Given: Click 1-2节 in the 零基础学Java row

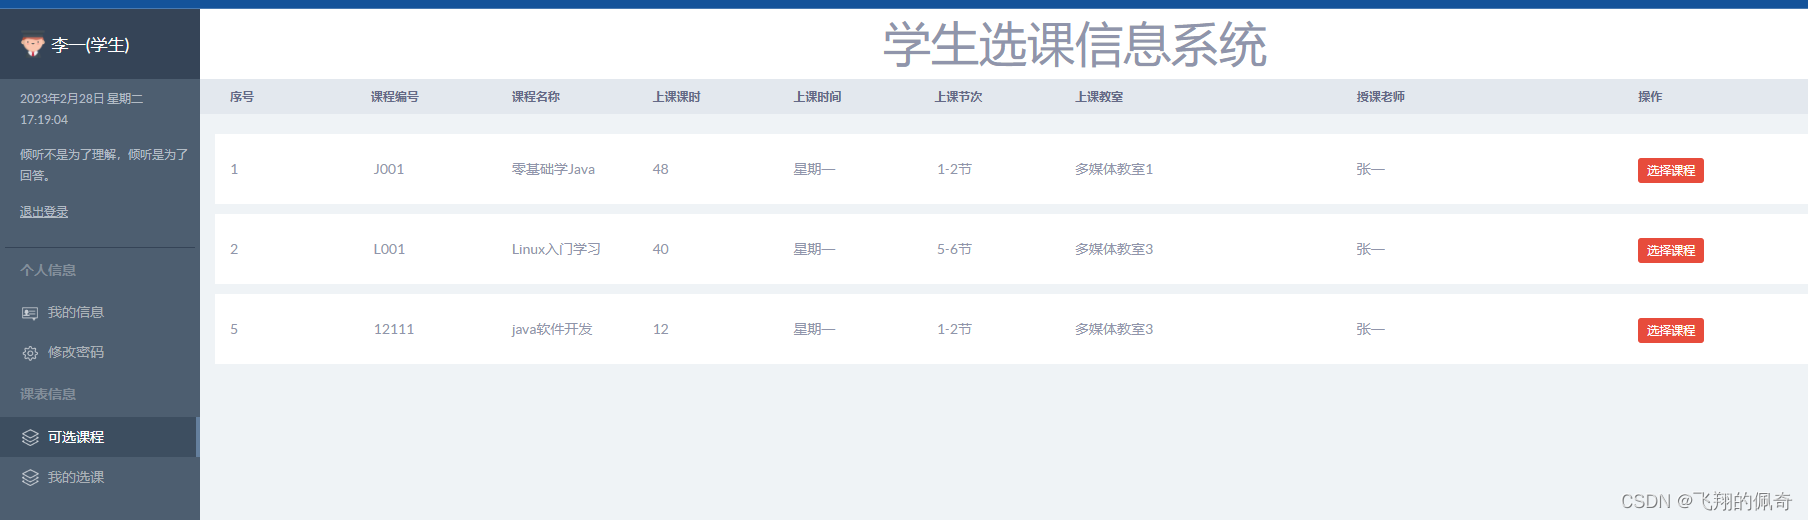Looking at the screenshot, I should 954,169.
